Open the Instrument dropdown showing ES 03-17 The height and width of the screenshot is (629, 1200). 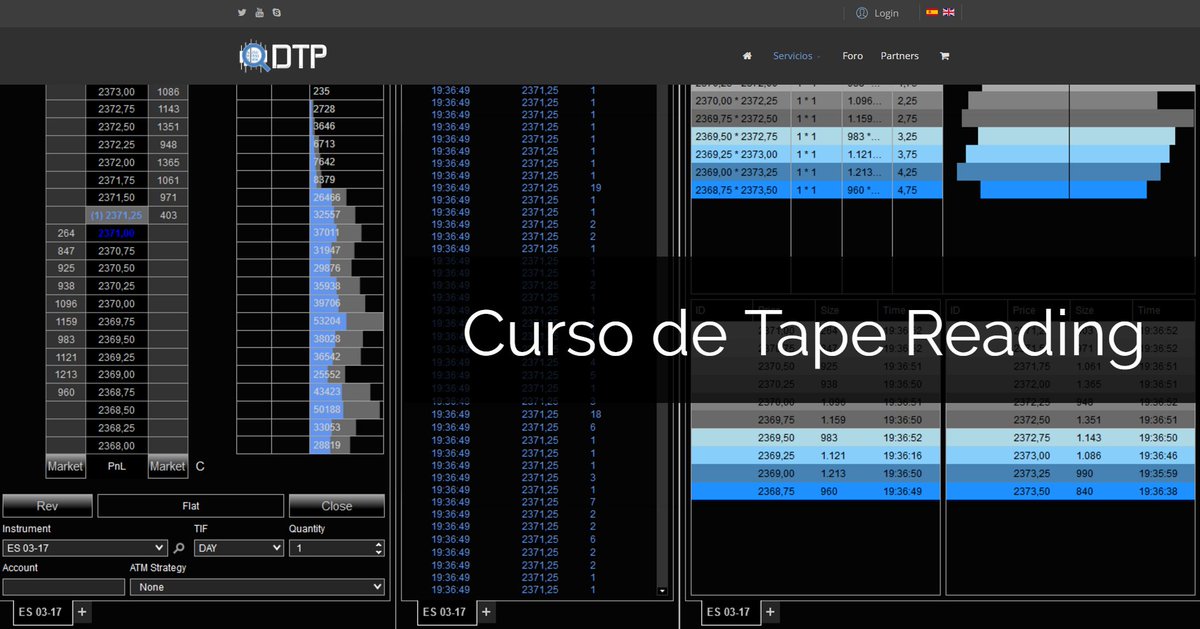(85, 548)
